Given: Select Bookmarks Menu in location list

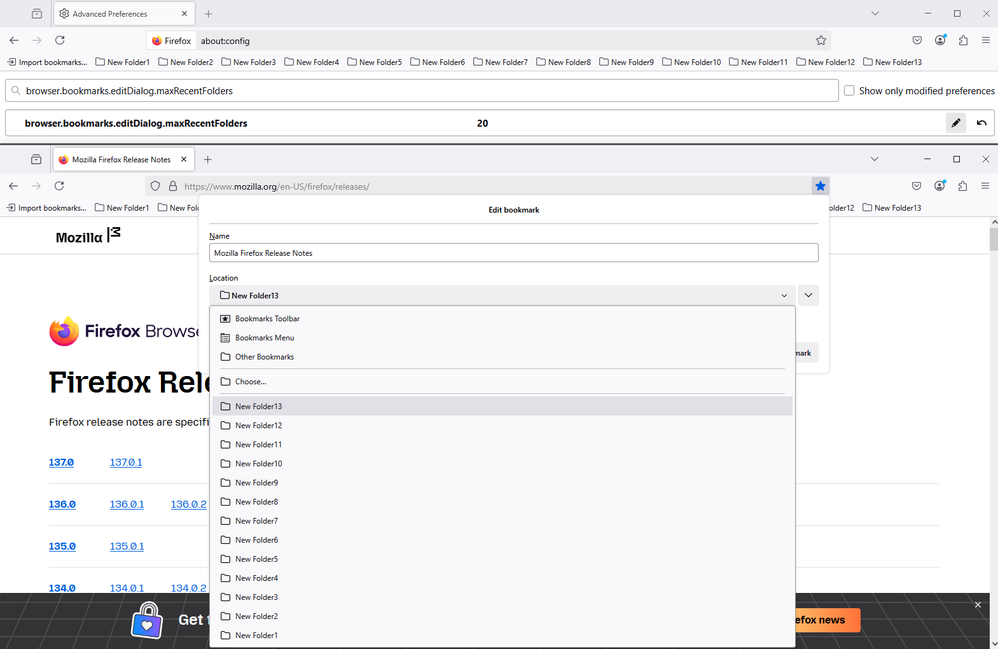Looking at the screenshot, I should coord(502,338).
